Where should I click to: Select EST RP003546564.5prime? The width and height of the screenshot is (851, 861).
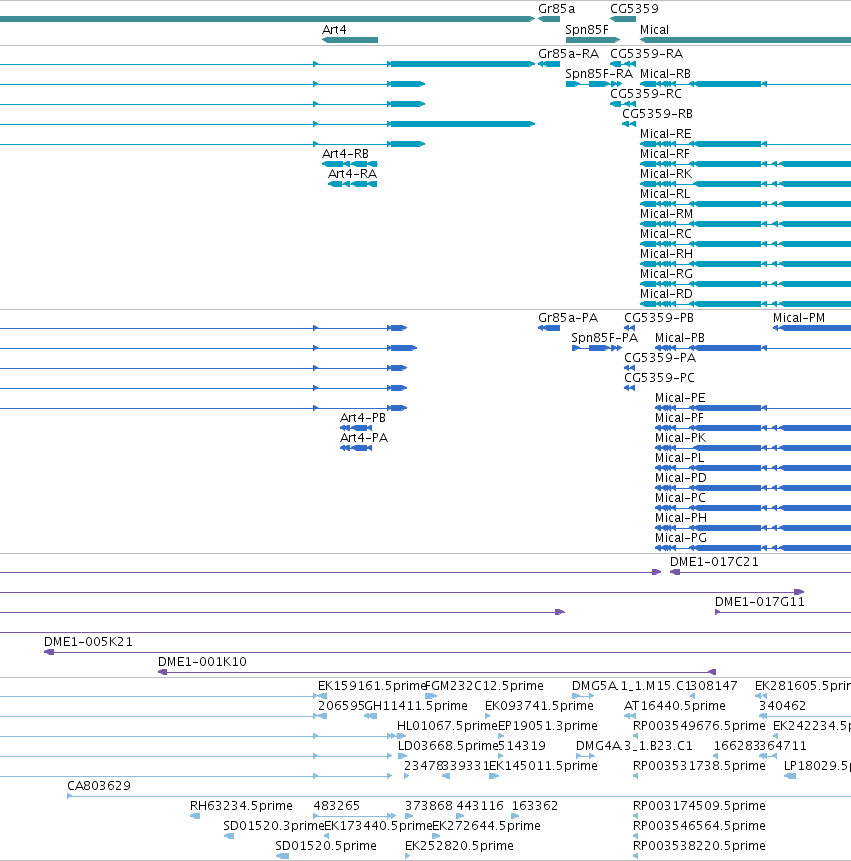699,826
